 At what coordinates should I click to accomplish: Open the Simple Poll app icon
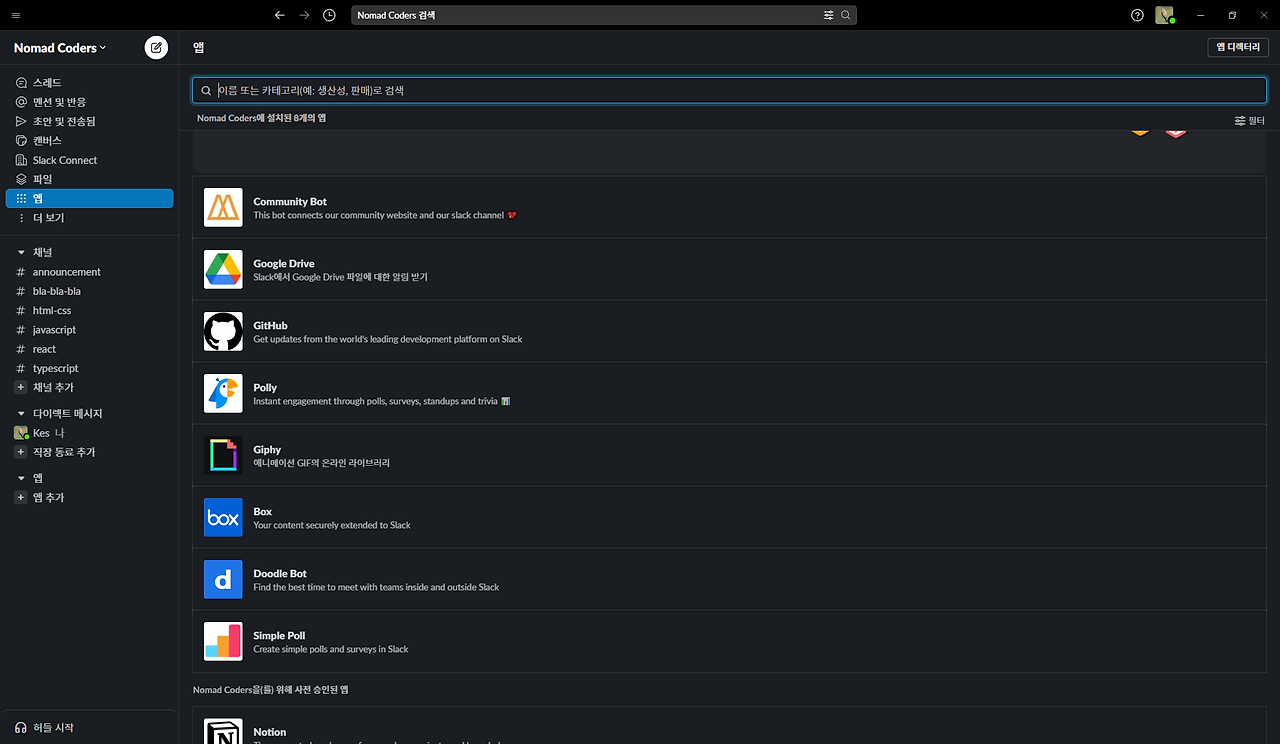[x=223, y=641]
